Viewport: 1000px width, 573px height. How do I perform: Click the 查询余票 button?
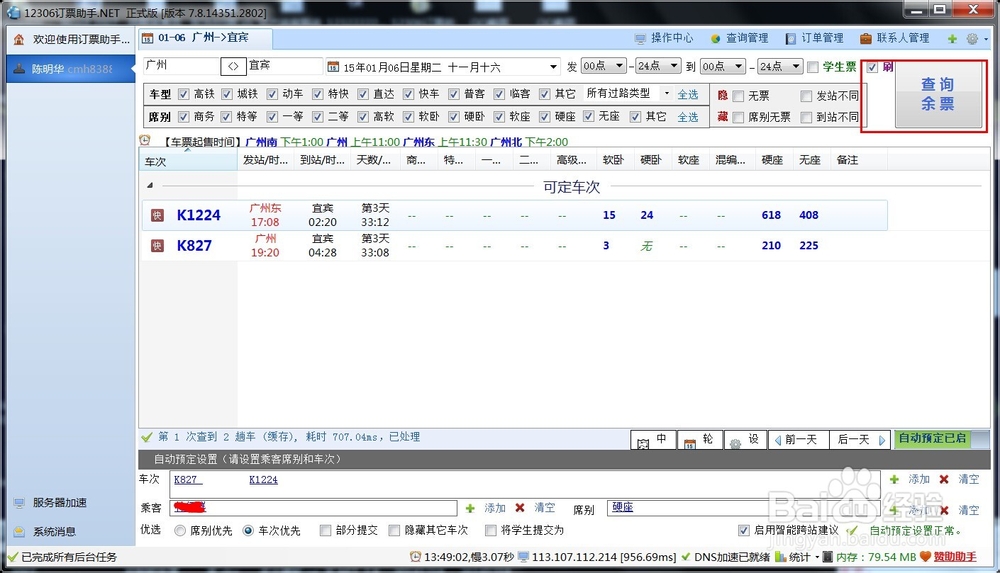pos(938,94)
